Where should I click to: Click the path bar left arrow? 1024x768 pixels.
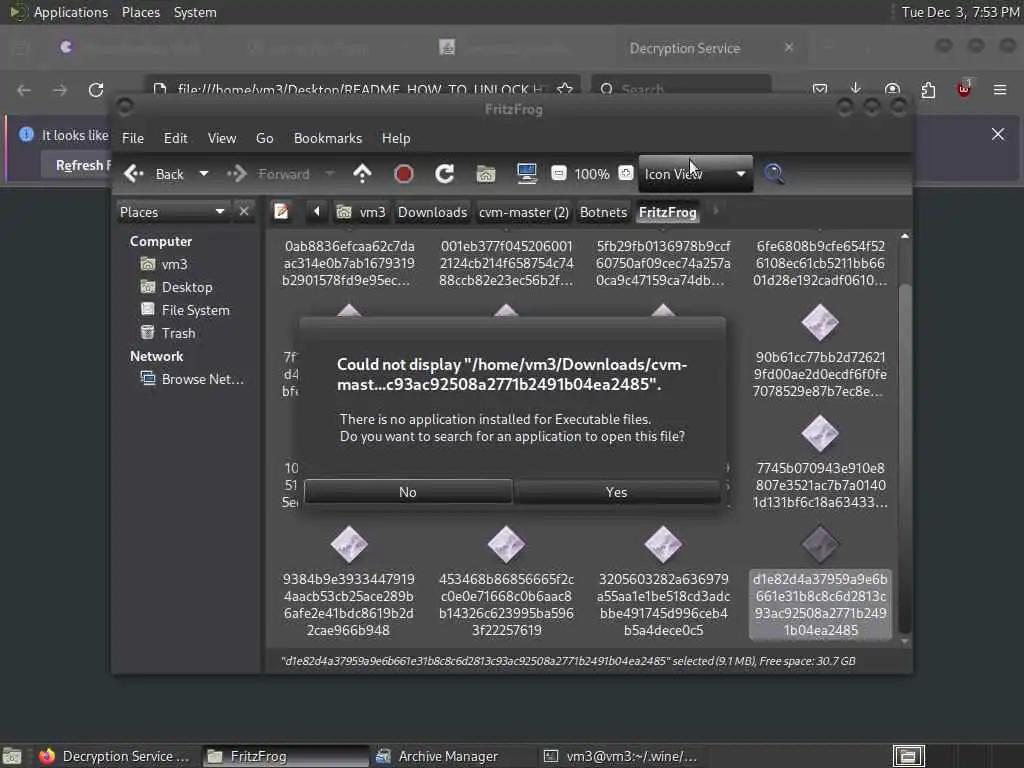317,212
